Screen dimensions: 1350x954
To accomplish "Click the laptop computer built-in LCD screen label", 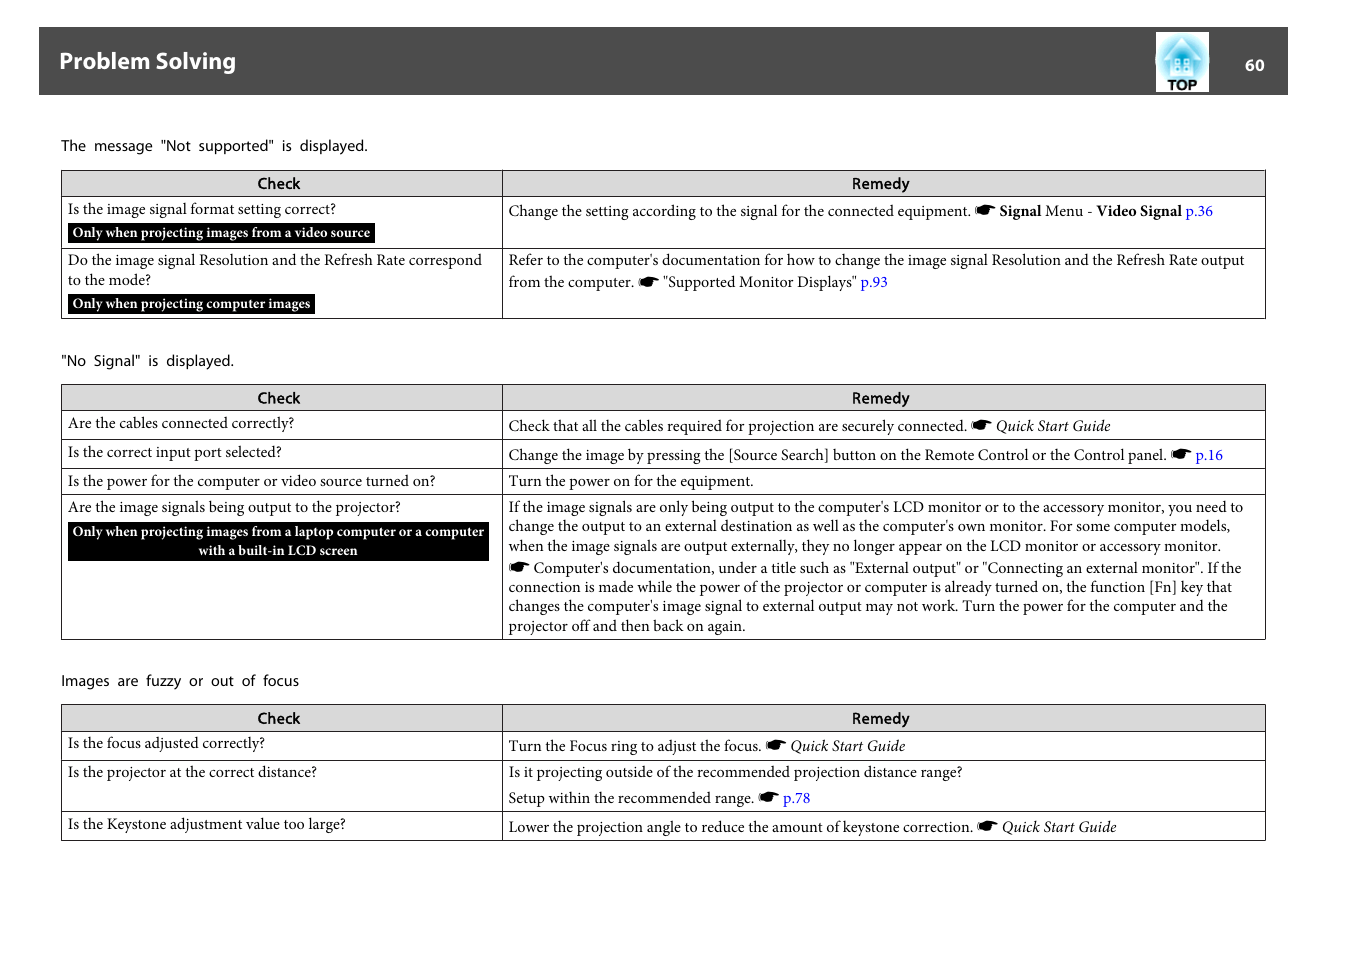I will coord(278,541).
